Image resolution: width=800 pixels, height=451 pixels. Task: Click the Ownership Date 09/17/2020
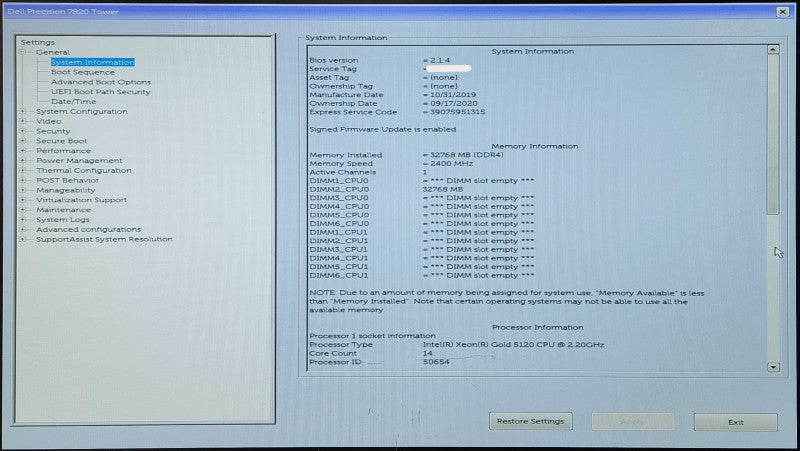(x=453, y=103)
